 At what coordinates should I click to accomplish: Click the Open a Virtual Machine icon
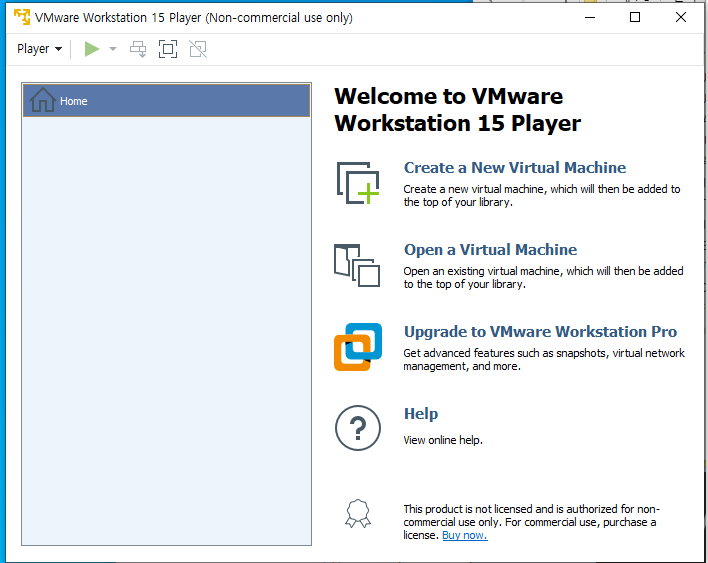pyautogui.click(x=357, y=265)
